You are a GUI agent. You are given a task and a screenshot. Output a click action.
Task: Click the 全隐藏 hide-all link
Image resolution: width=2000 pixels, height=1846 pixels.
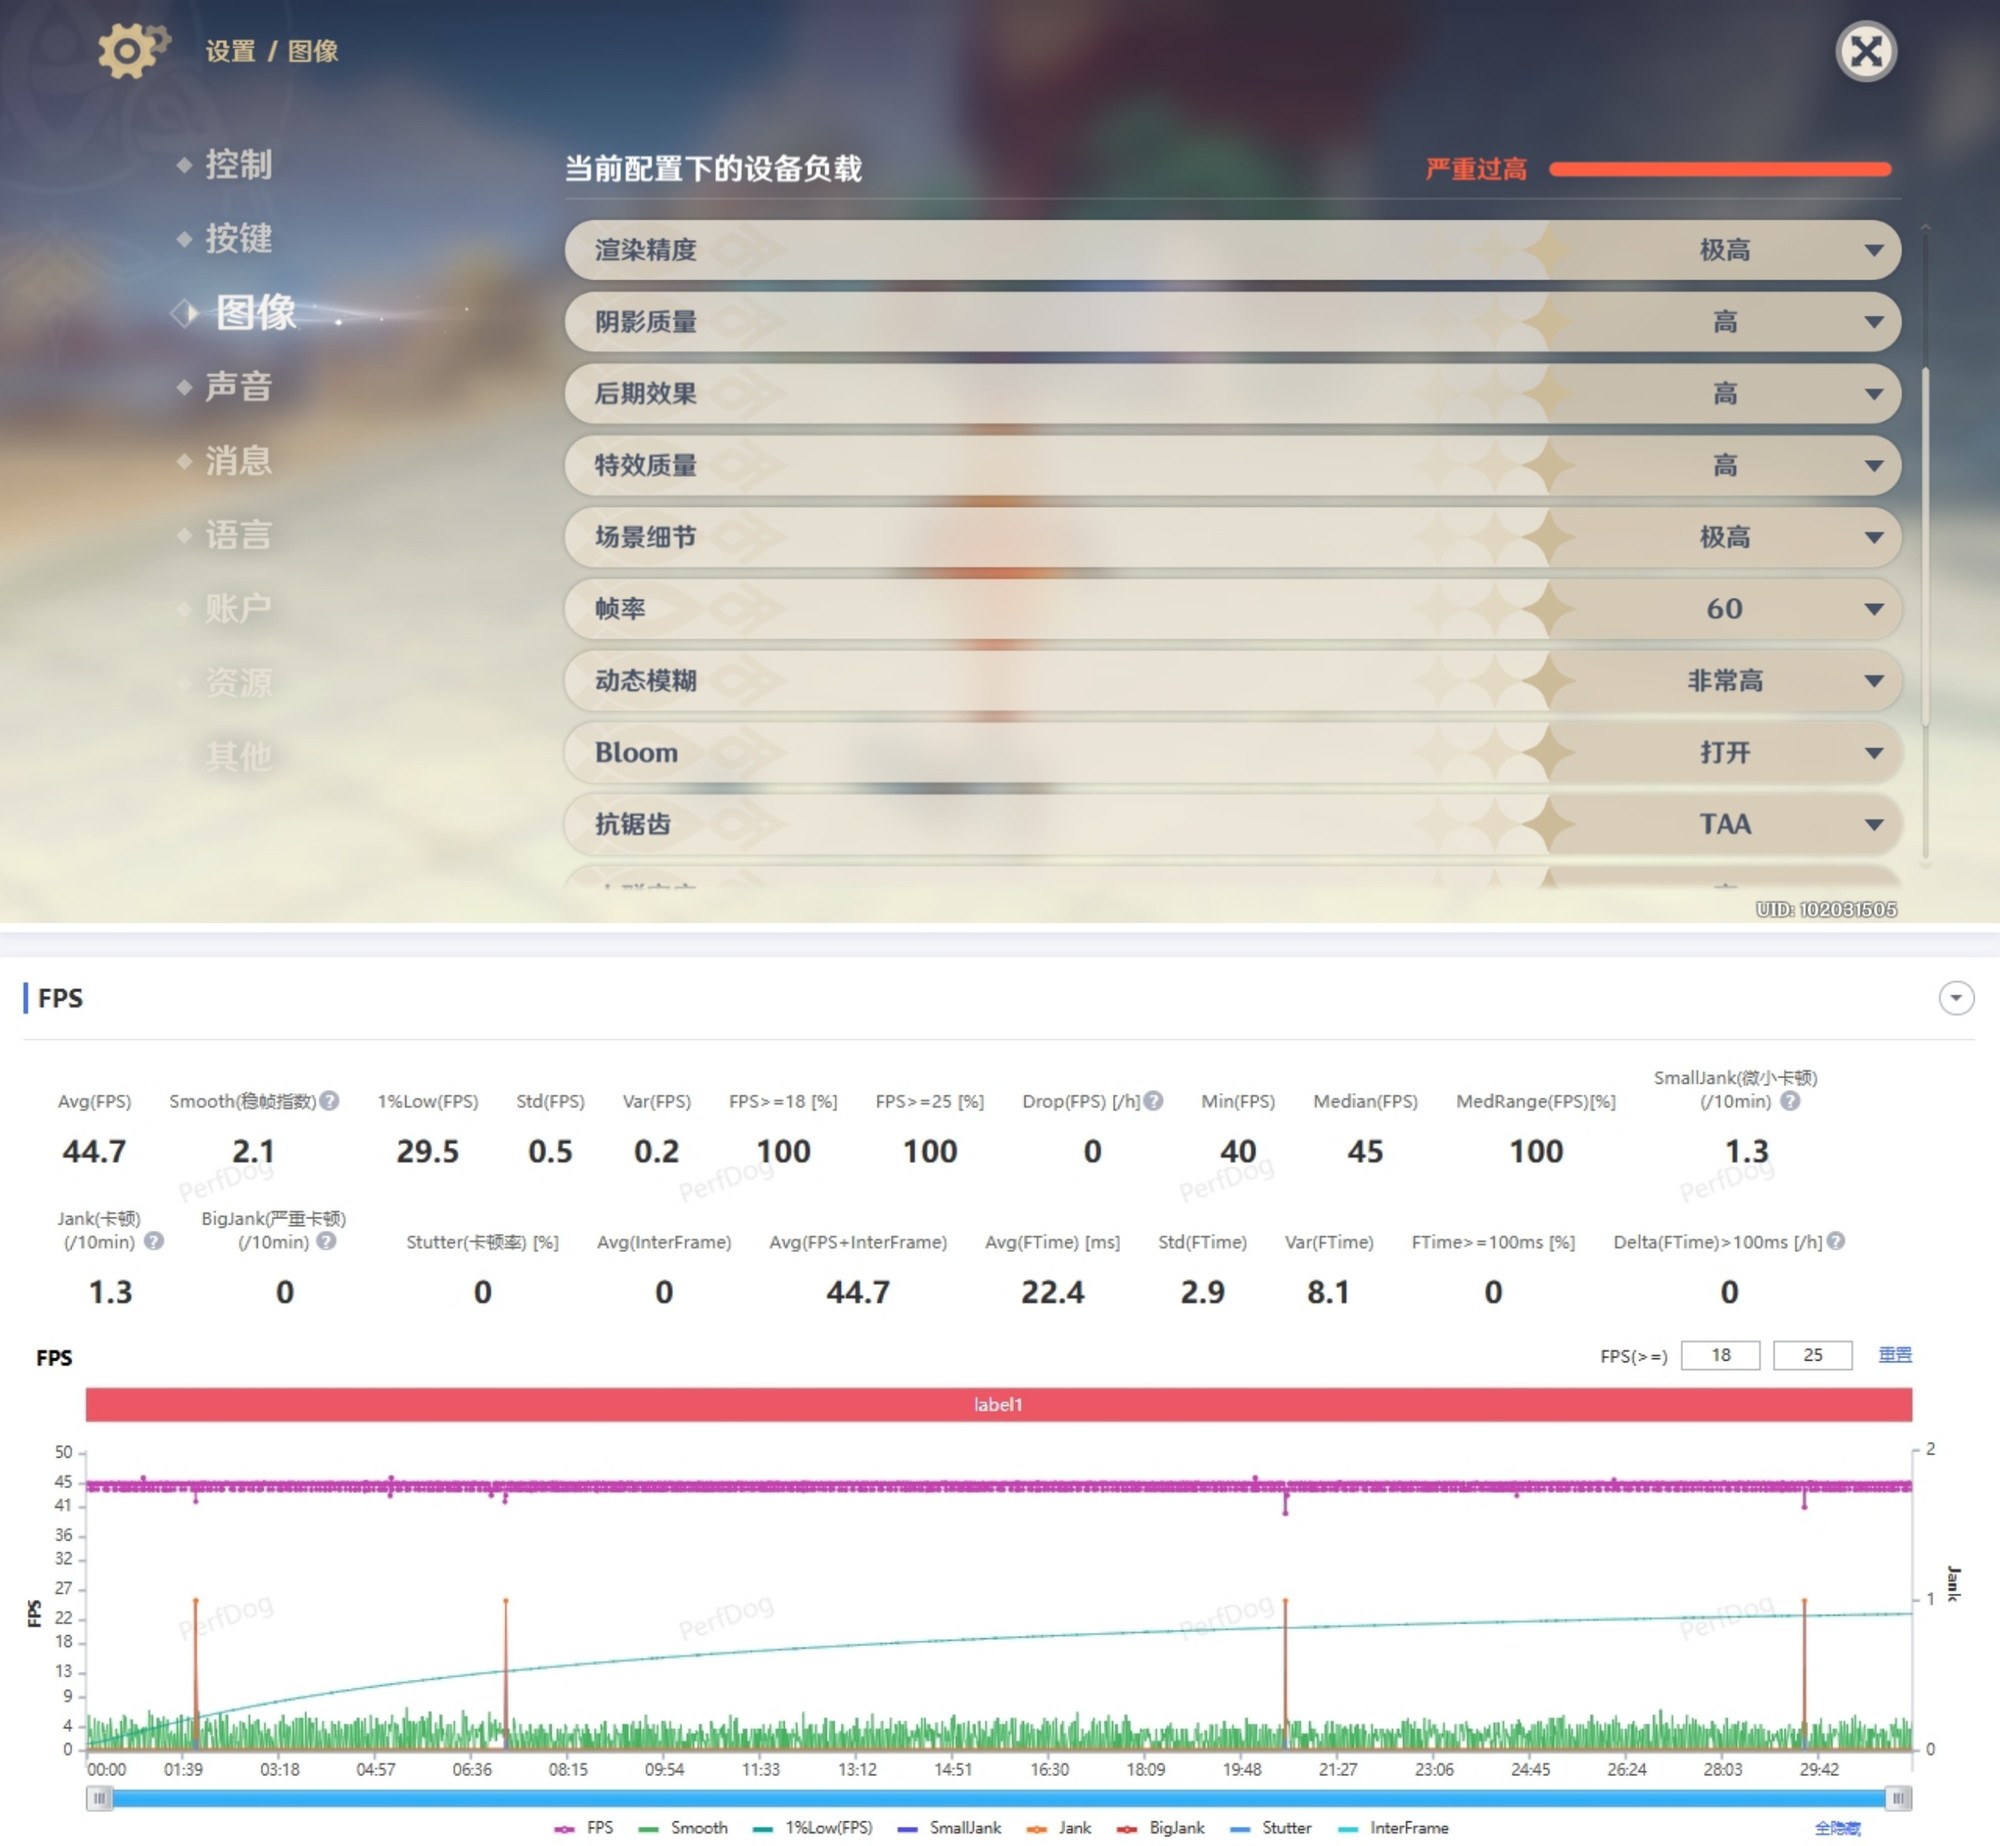tap(1837, 1828)
